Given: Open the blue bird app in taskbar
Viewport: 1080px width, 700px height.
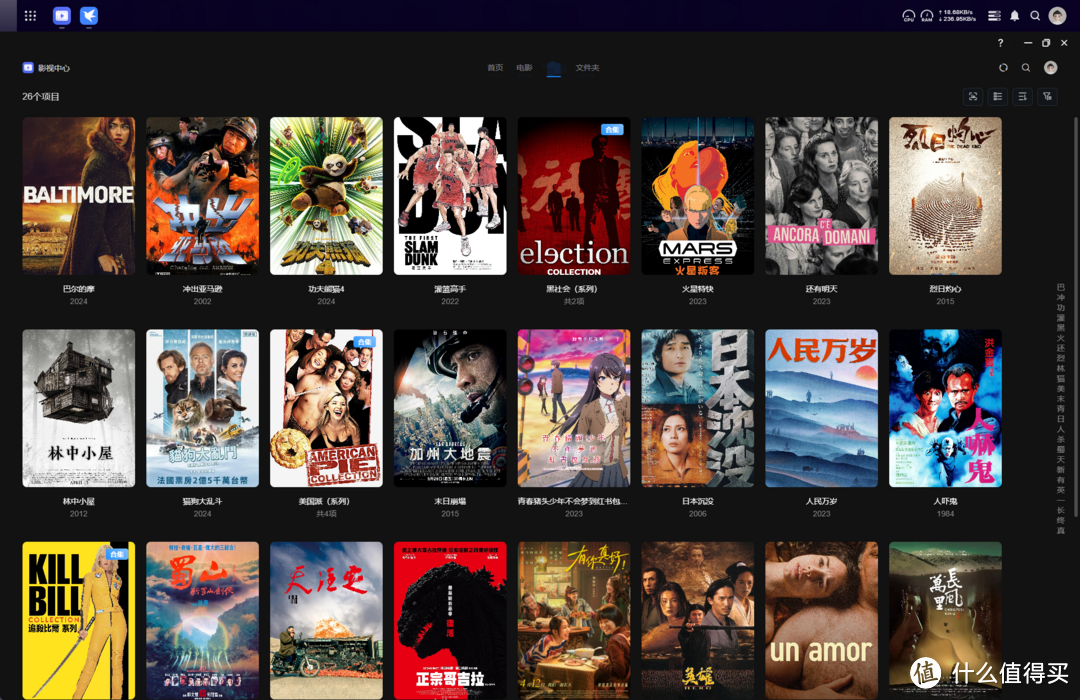Looking at the screenshot, I should pos(89,16).
